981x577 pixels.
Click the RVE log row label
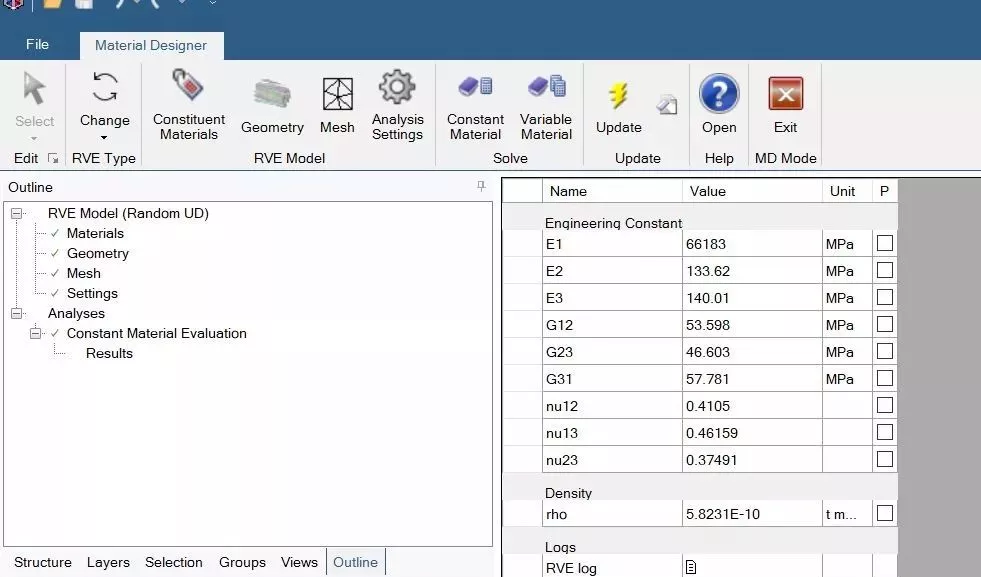pos(571,568)
